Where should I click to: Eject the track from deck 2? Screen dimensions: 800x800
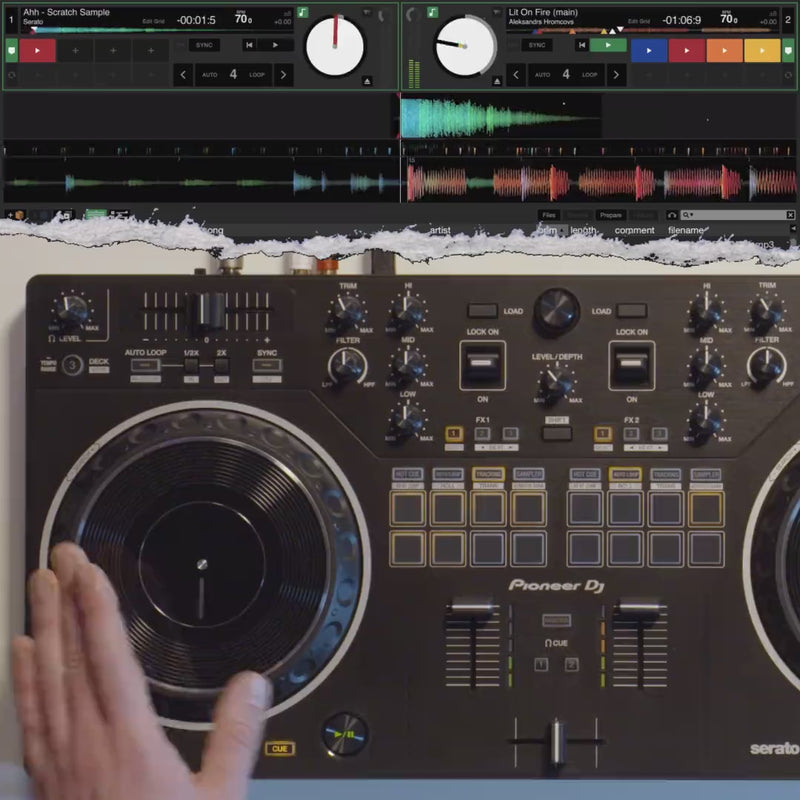click(x=497, y=81)
